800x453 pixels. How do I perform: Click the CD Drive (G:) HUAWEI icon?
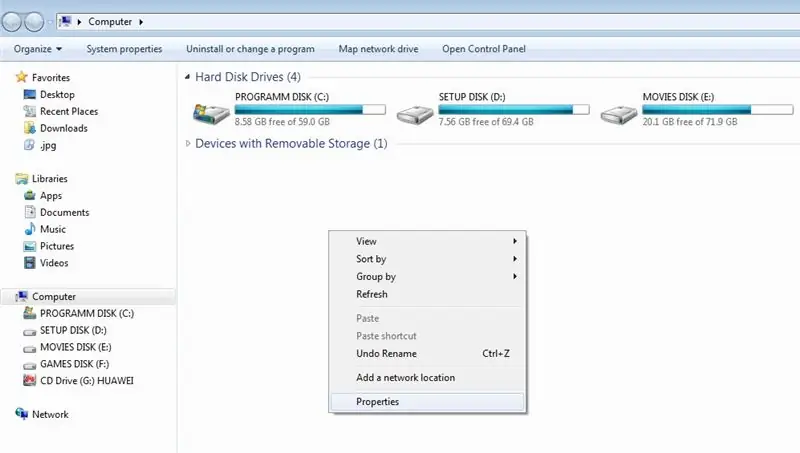pos(30,380)
